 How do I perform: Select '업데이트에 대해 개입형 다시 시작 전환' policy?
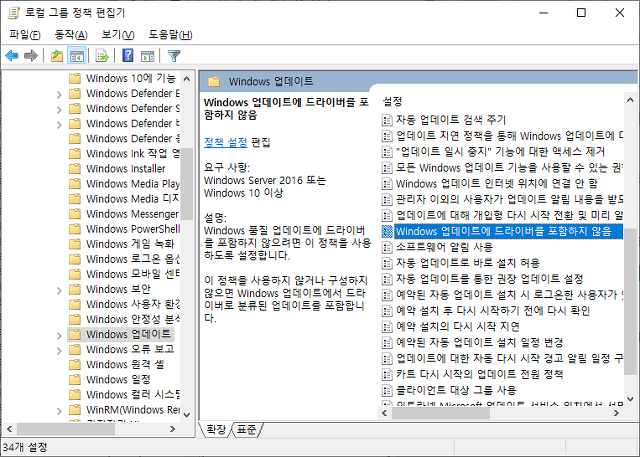(509, 215)
